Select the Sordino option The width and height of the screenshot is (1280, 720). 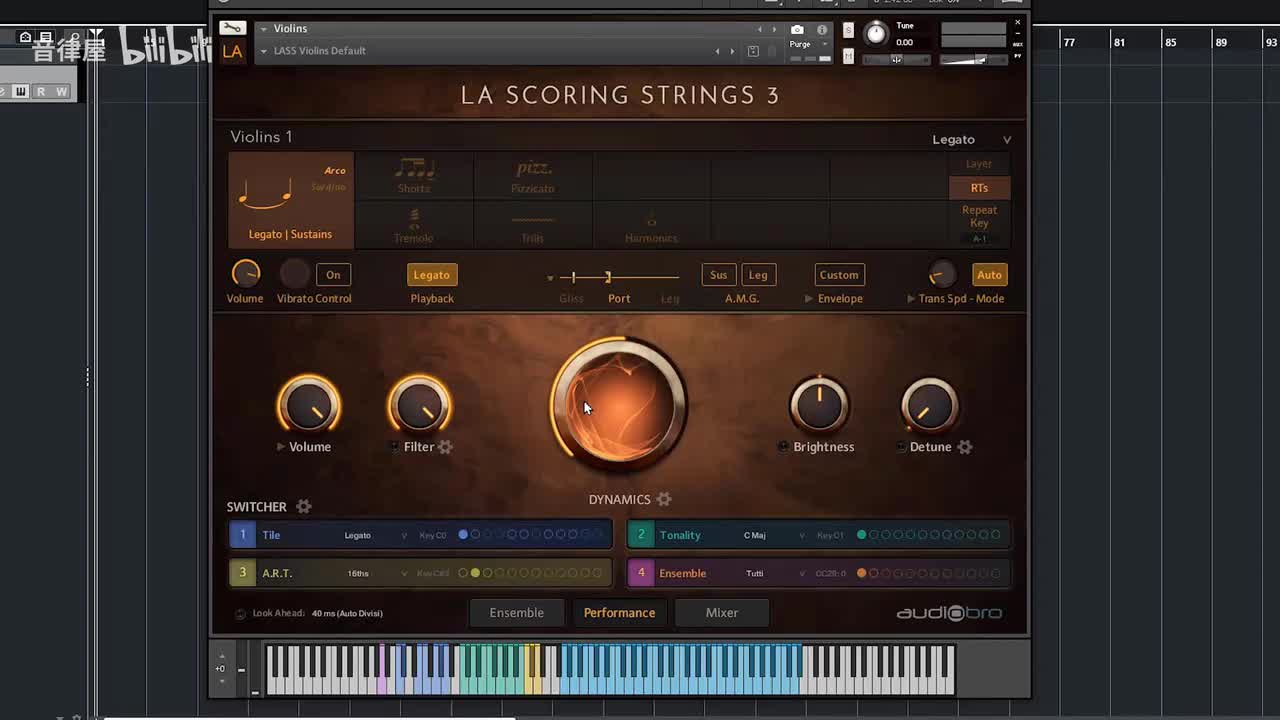point(328,187)
